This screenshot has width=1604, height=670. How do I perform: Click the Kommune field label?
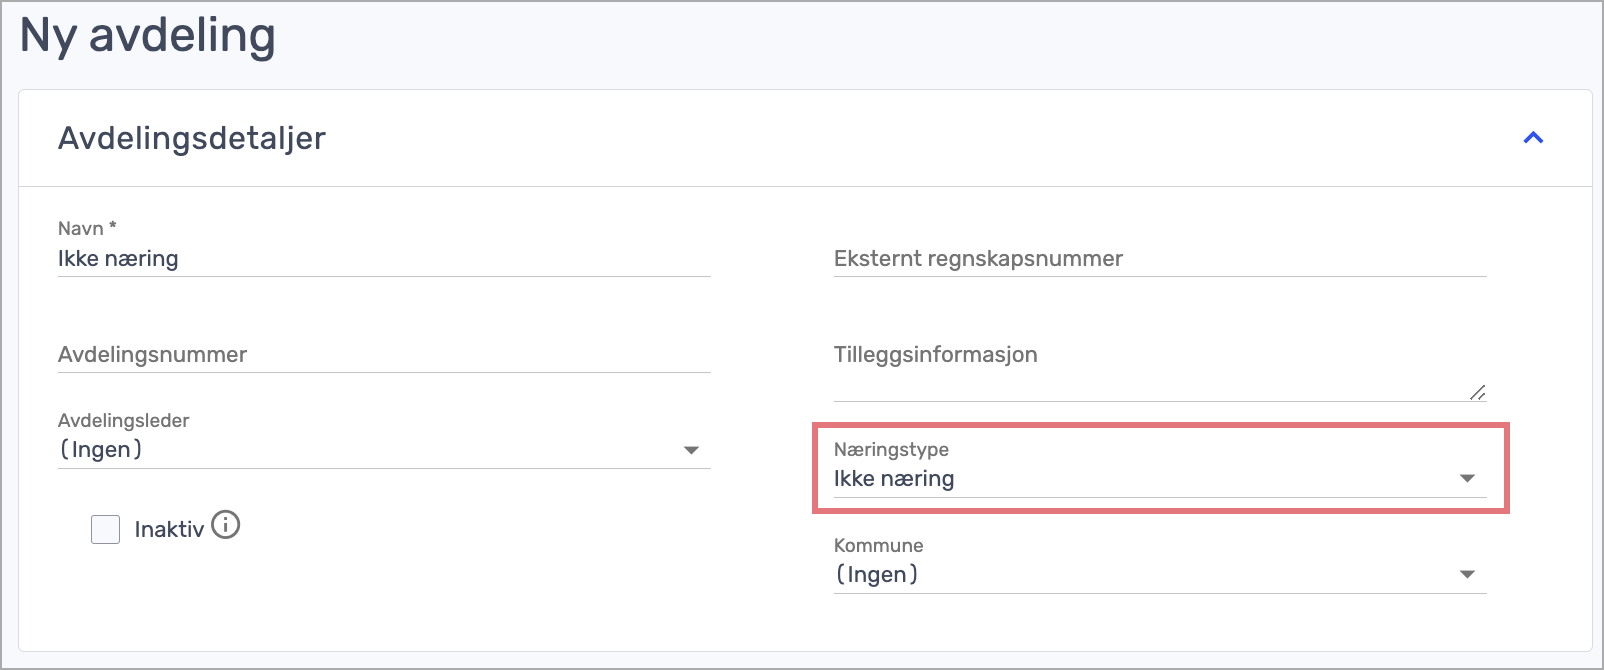(878, 545)
